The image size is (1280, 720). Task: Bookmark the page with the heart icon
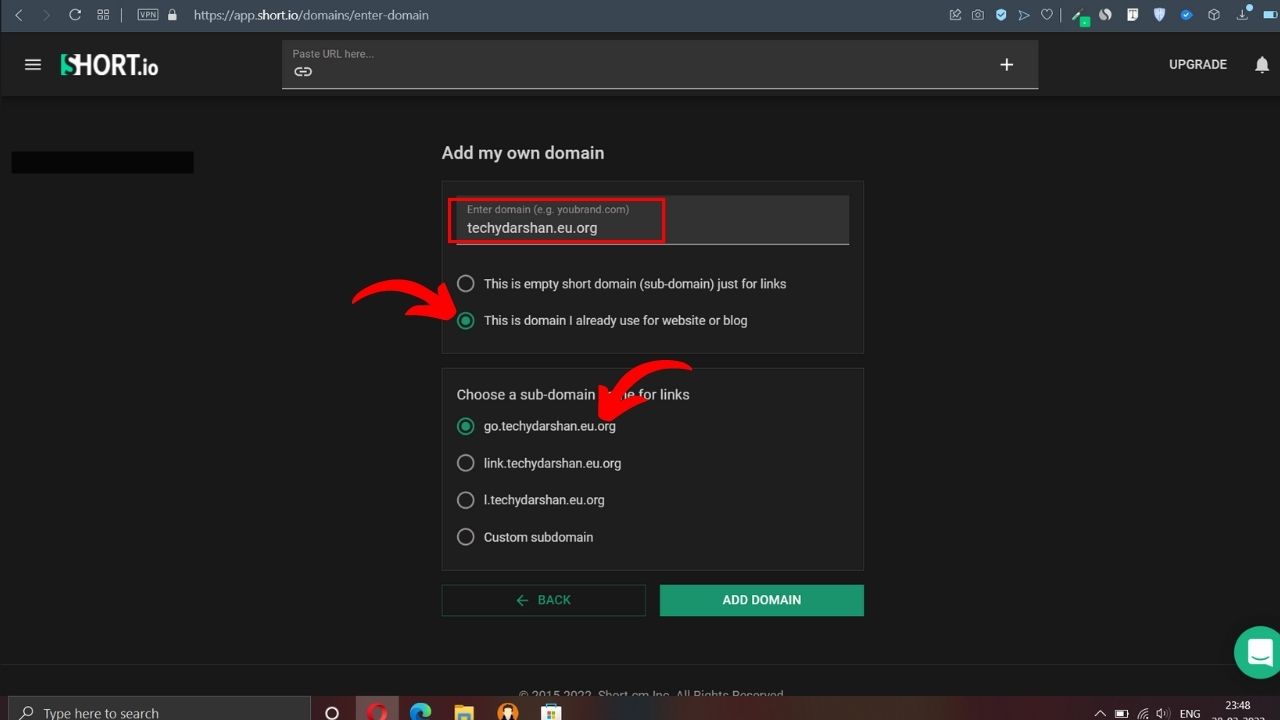[x=1047, y=15]
